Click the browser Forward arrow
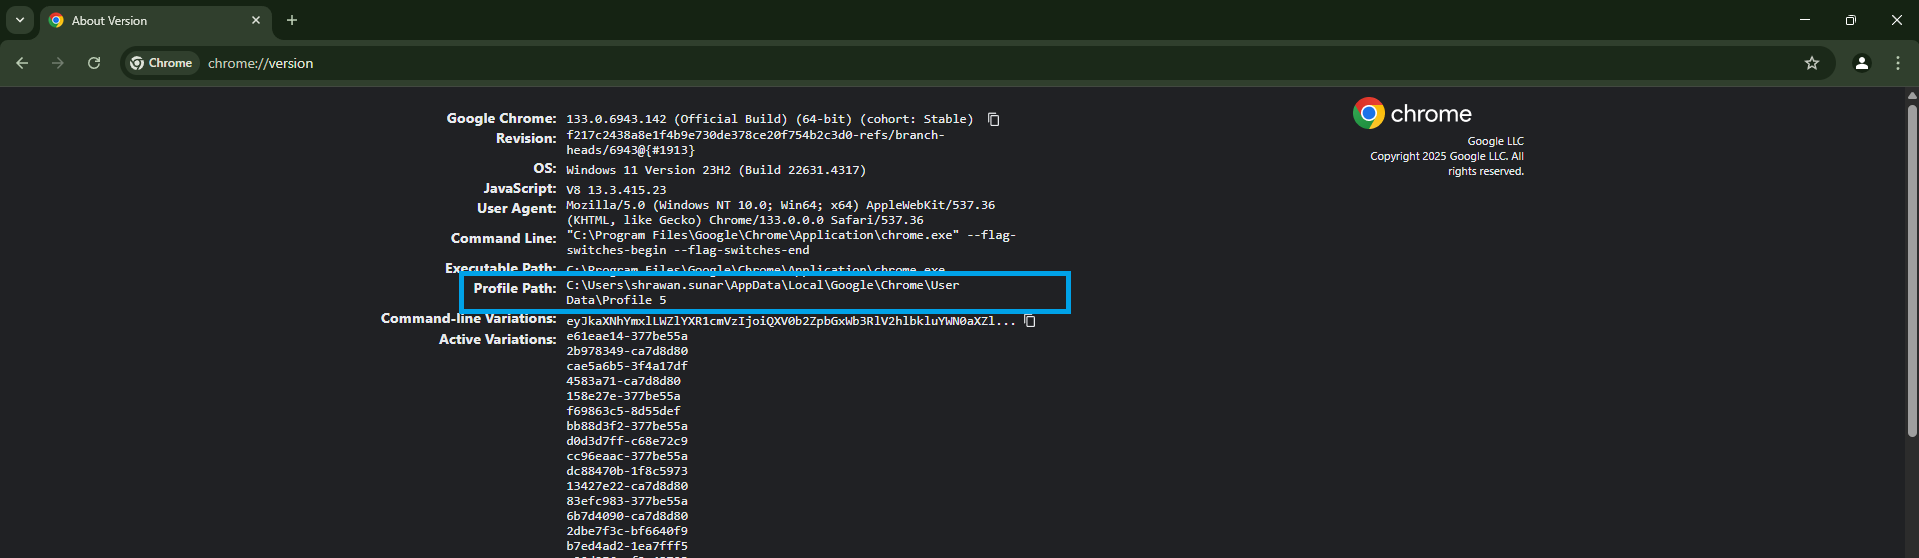Viewport: 1919px width, 558px height. pos(58,63)
